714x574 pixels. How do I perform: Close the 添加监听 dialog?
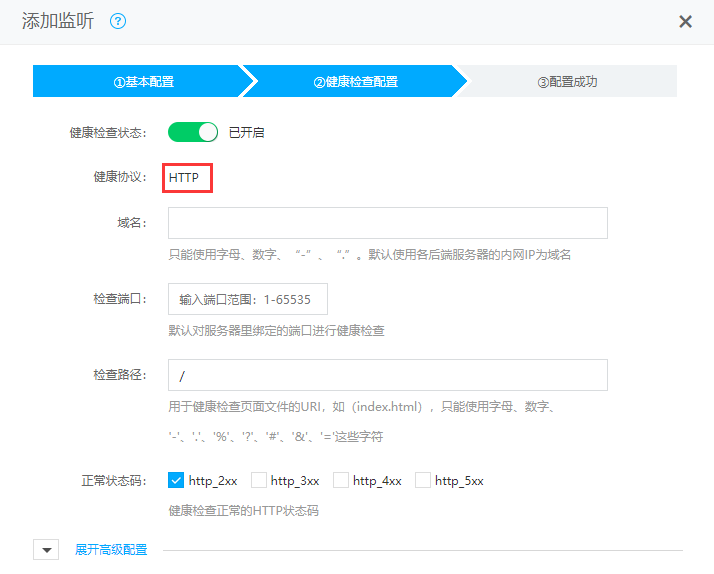click(685, 22)
